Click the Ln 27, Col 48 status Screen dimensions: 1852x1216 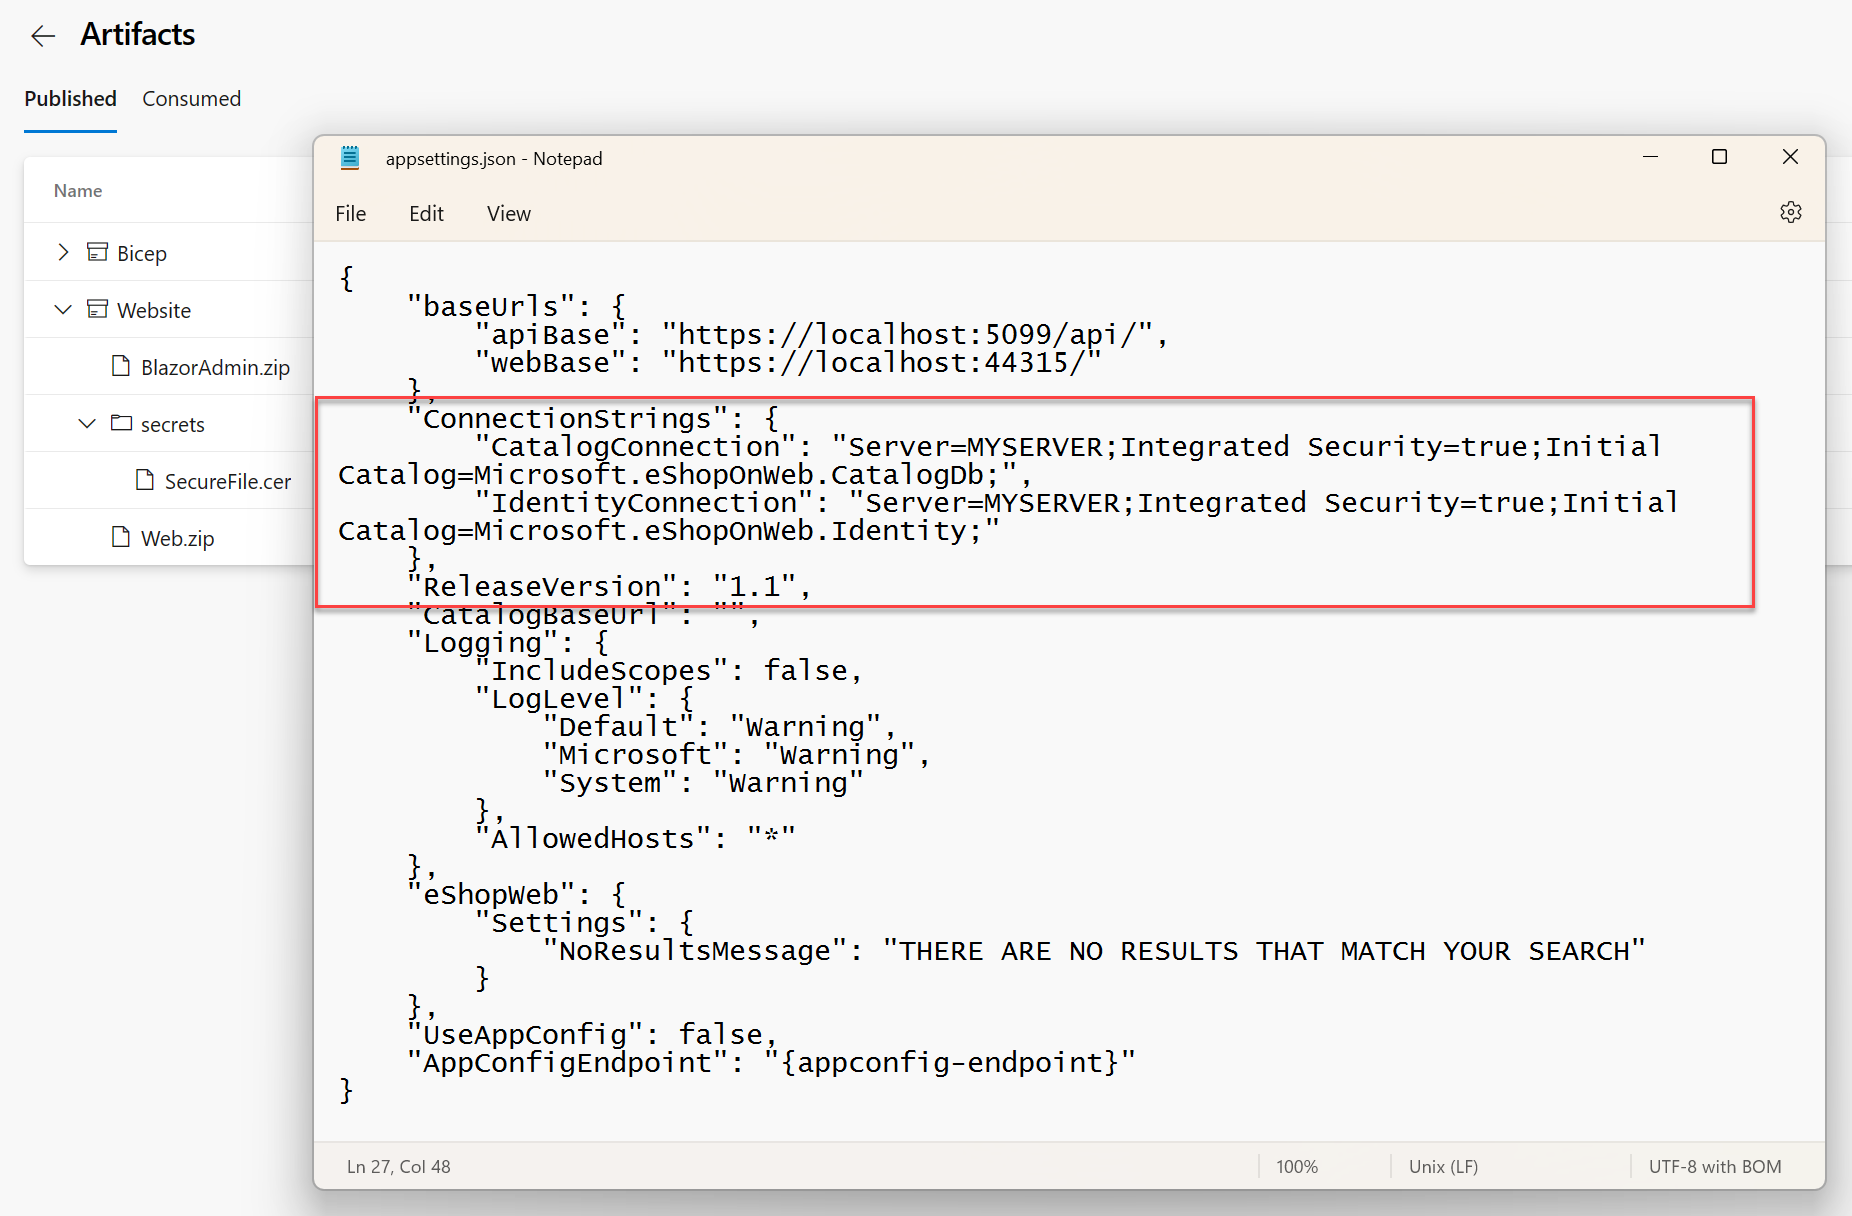398,1166
